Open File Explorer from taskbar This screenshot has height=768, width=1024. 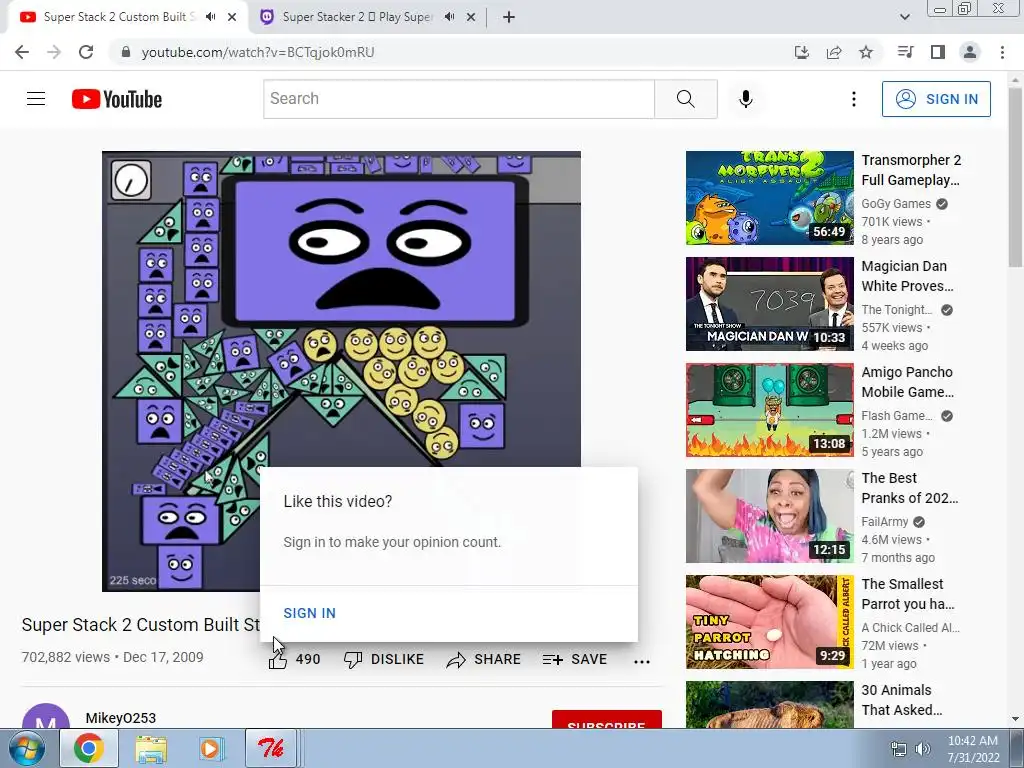click(151, 748)
